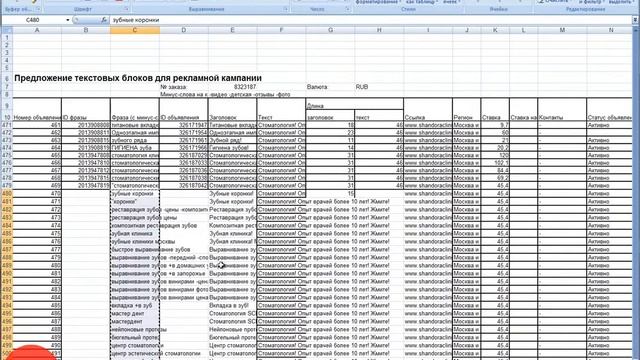Click the Гигиена зубов! headline cell
Screen dimensions: 640x360
pyautogui.click(x=233, y=148)
